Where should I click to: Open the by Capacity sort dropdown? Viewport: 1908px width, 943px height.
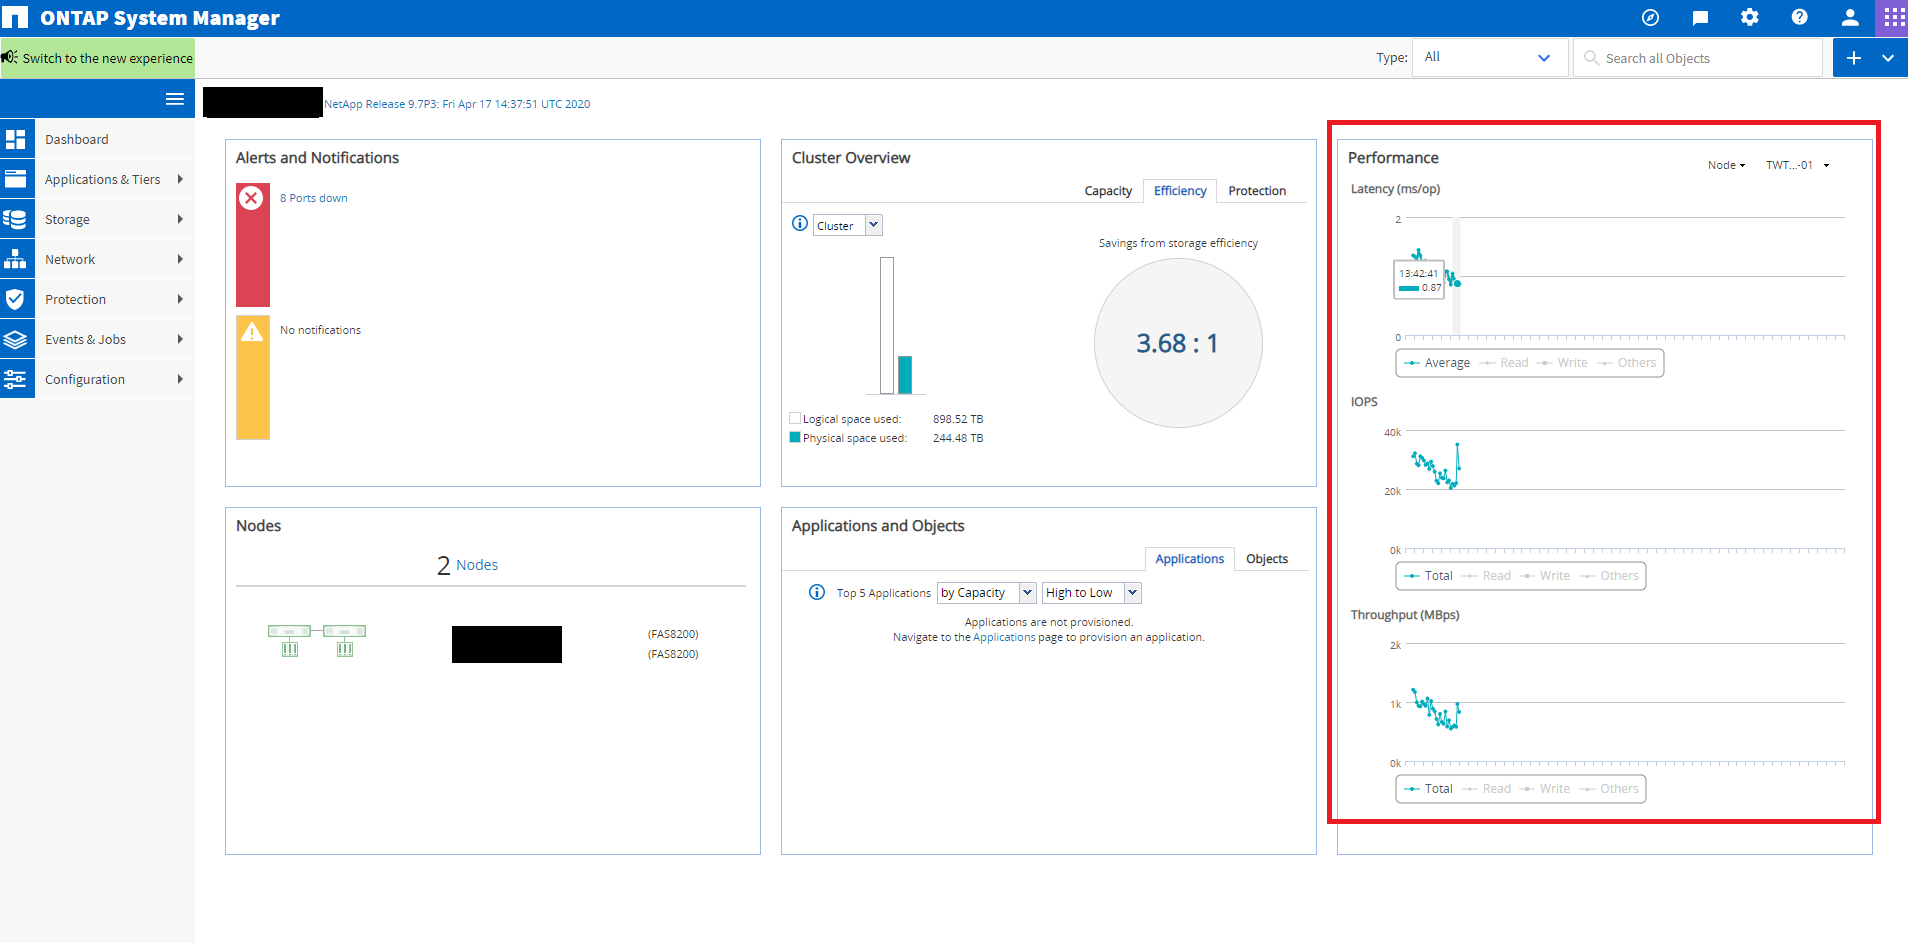click(x=986, y=593)
